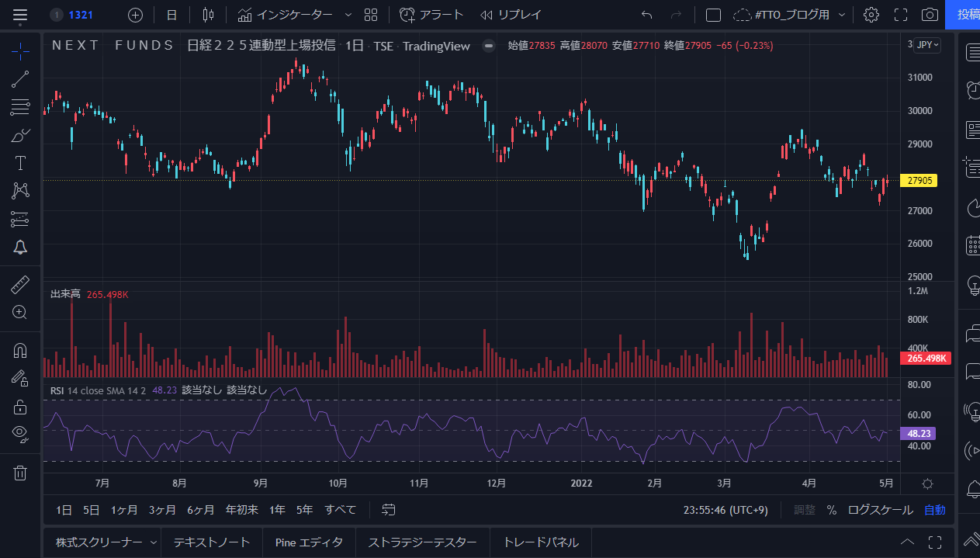Open the forecast and measurement tools

(20, 219)
